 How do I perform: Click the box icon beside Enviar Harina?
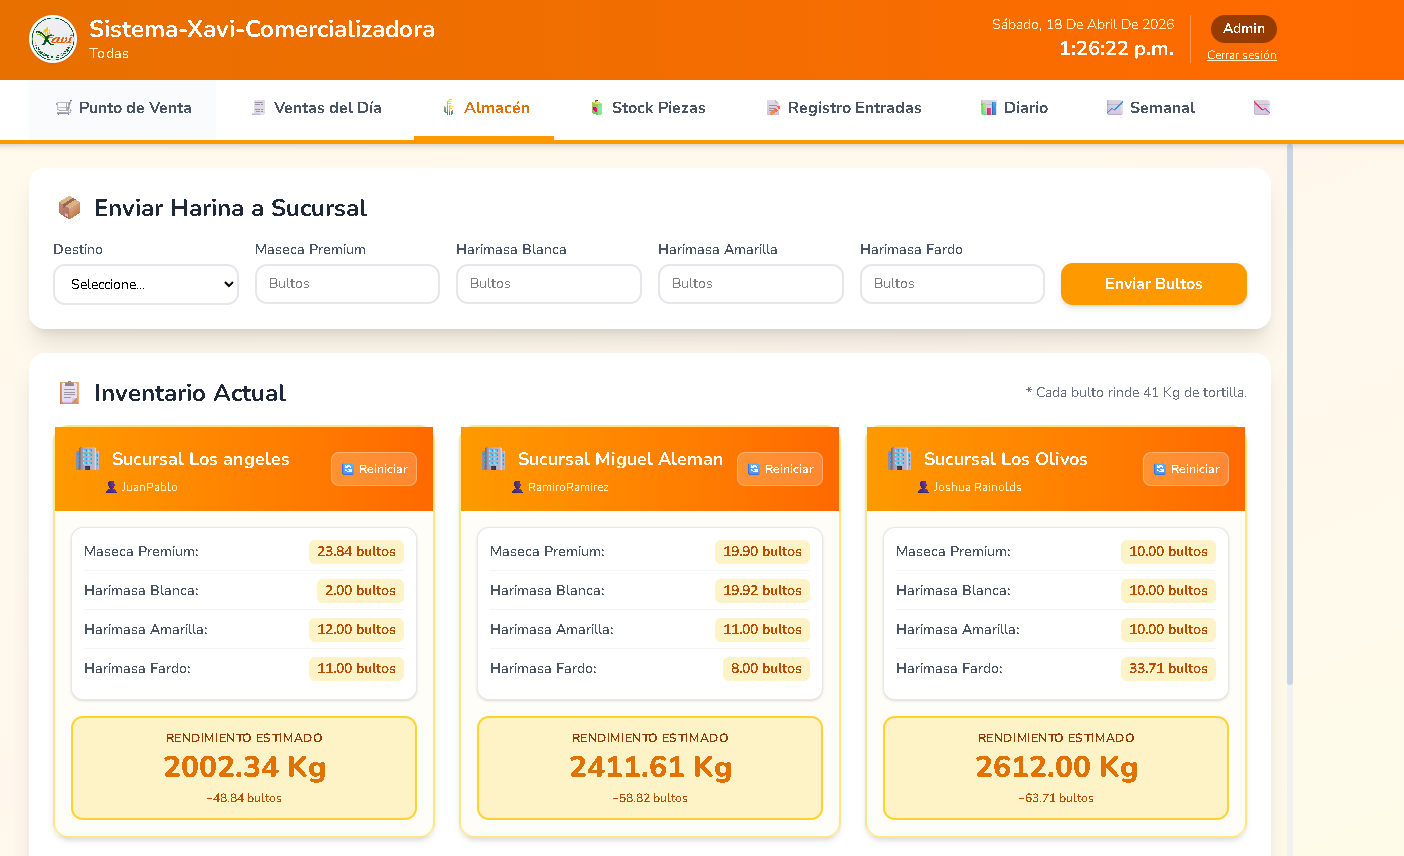click(x=69, y=208)
